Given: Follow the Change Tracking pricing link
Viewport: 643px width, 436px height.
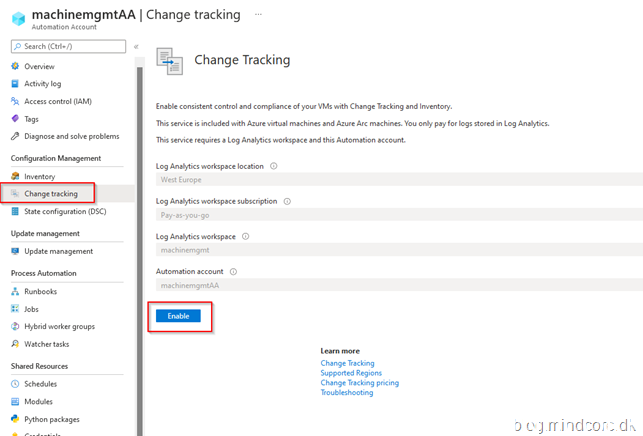Looking at the screenshot, I should pyautogui.click(x=359, y=383).
